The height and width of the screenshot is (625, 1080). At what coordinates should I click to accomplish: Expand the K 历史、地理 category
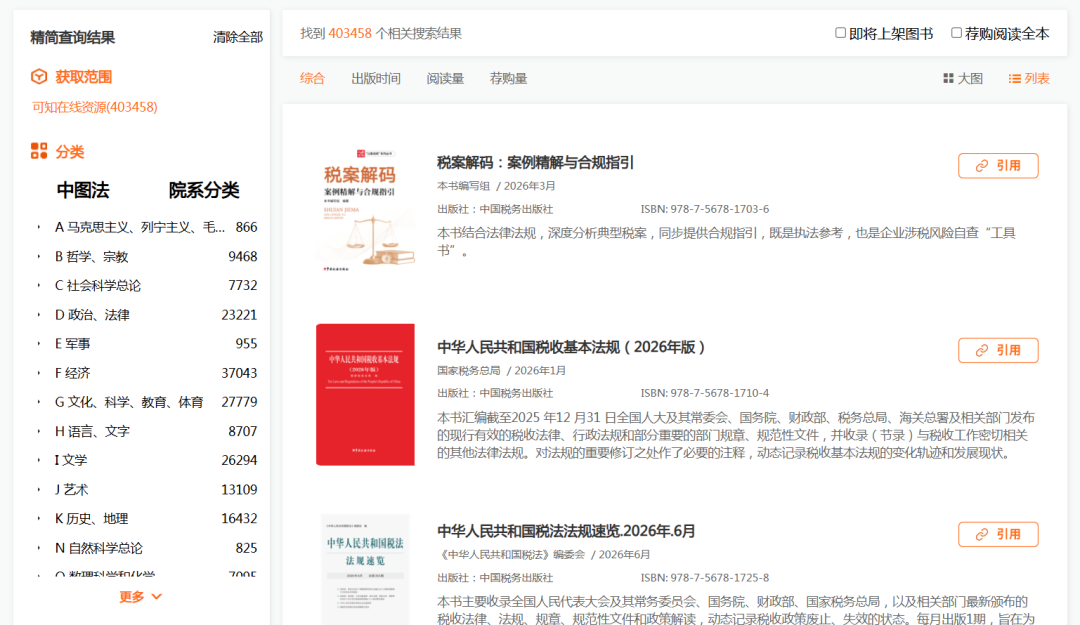(39, 518)
